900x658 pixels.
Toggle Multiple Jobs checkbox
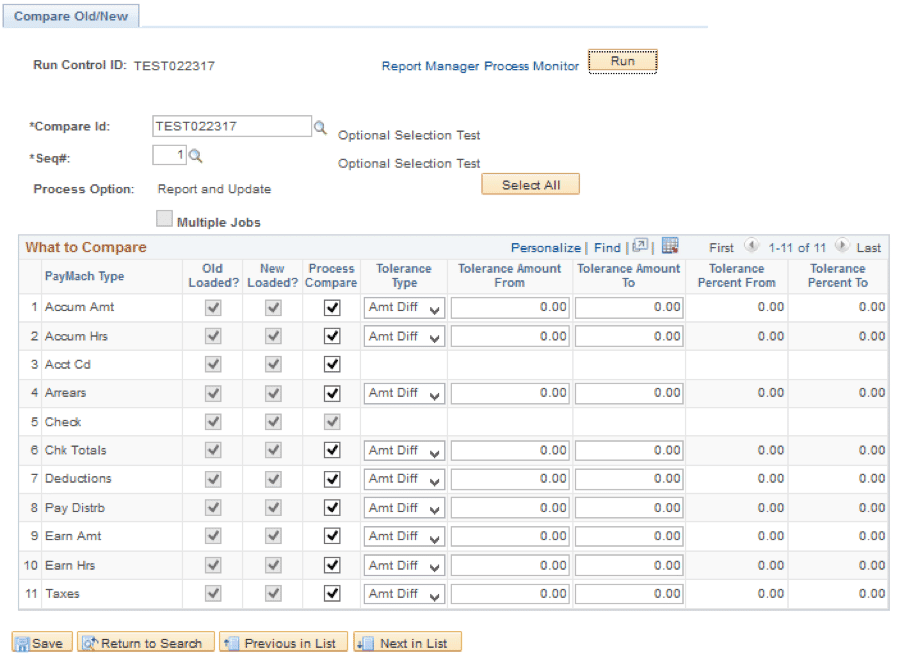coord(164,219)
